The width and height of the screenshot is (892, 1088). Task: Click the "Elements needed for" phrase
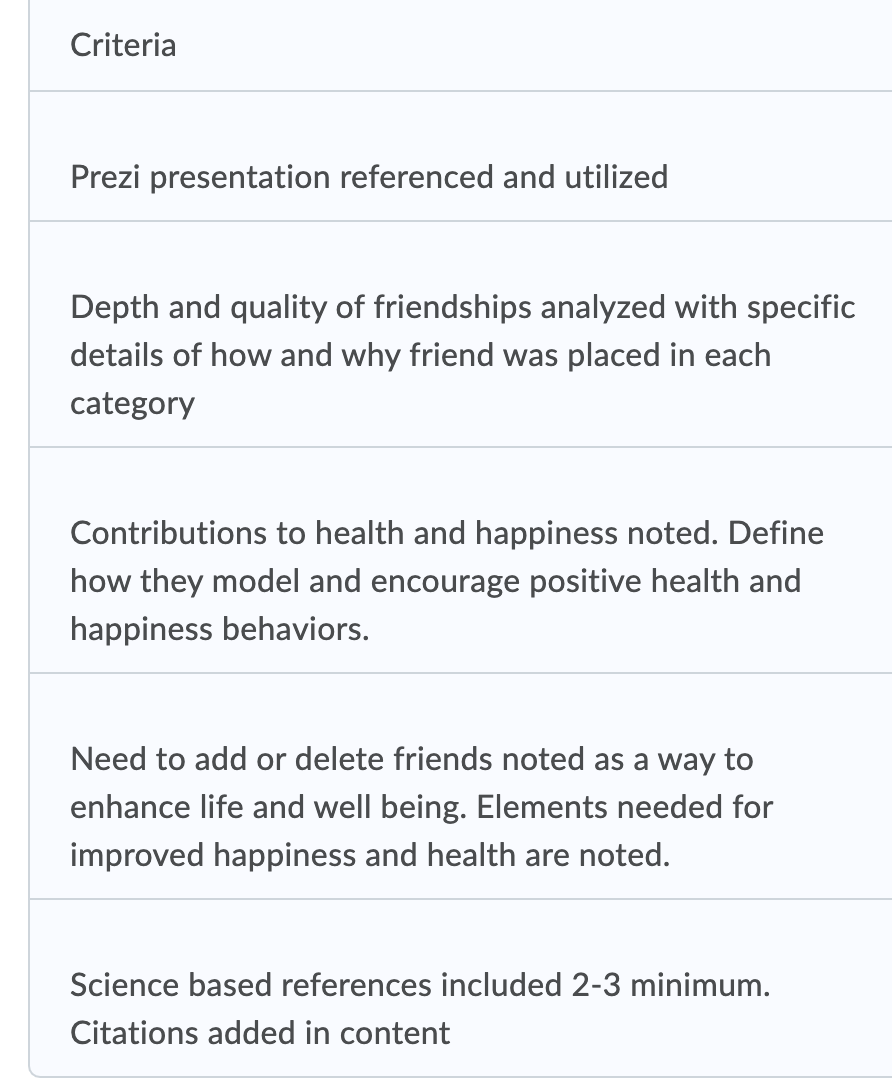pyautogui.click(x=625, y=807)
